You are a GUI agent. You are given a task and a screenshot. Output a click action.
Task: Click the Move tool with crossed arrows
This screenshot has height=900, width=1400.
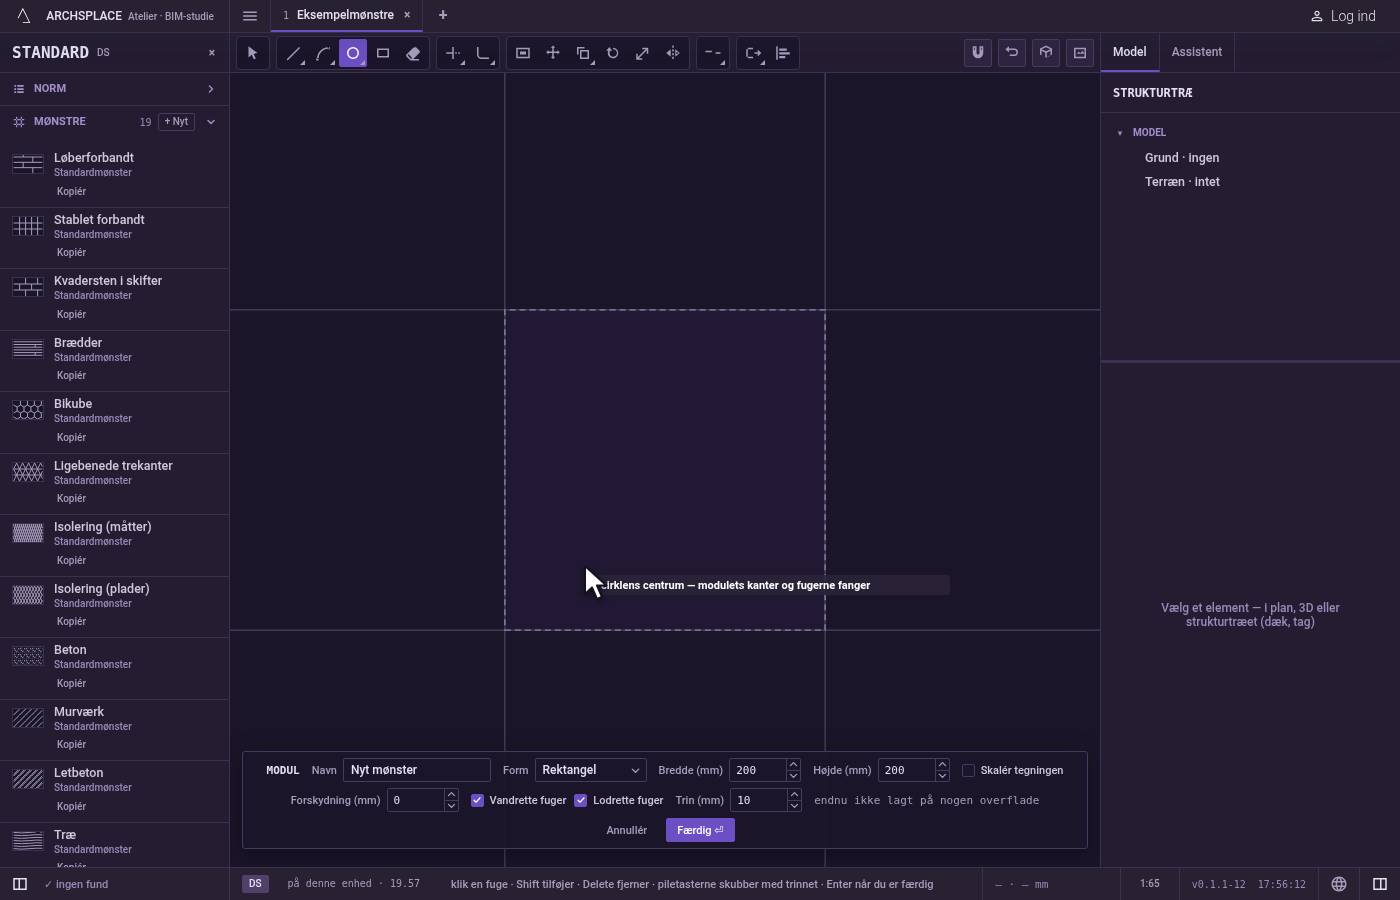click(553, 53)
